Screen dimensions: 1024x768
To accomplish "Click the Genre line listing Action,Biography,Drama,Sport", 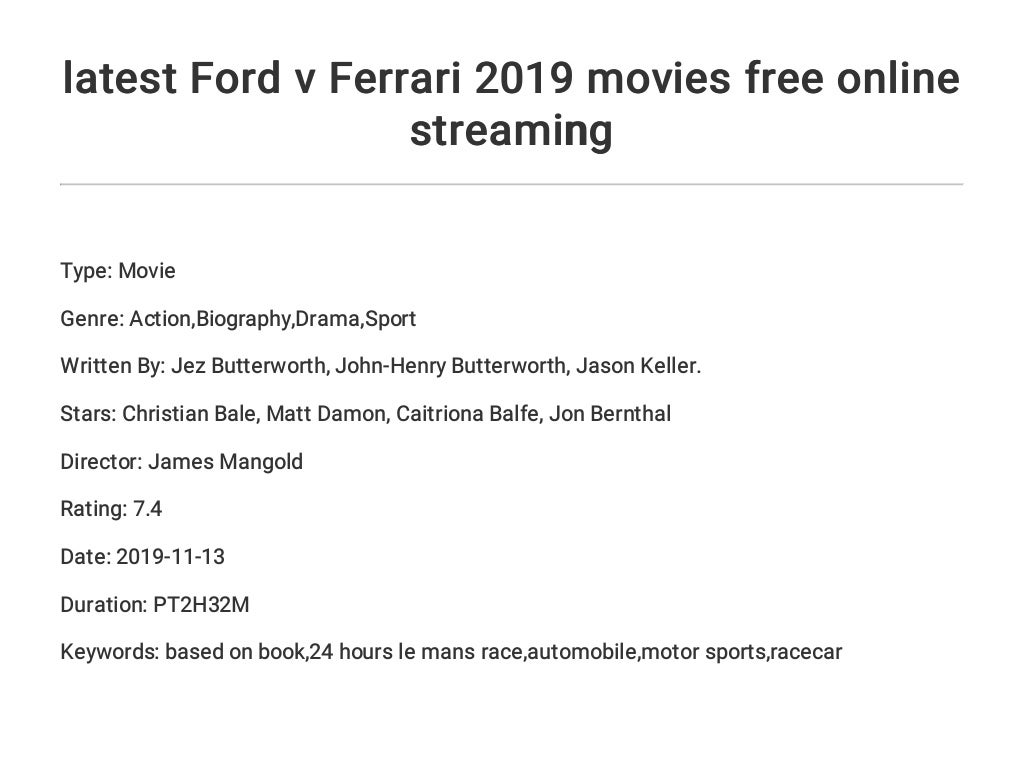I will 238,319.
